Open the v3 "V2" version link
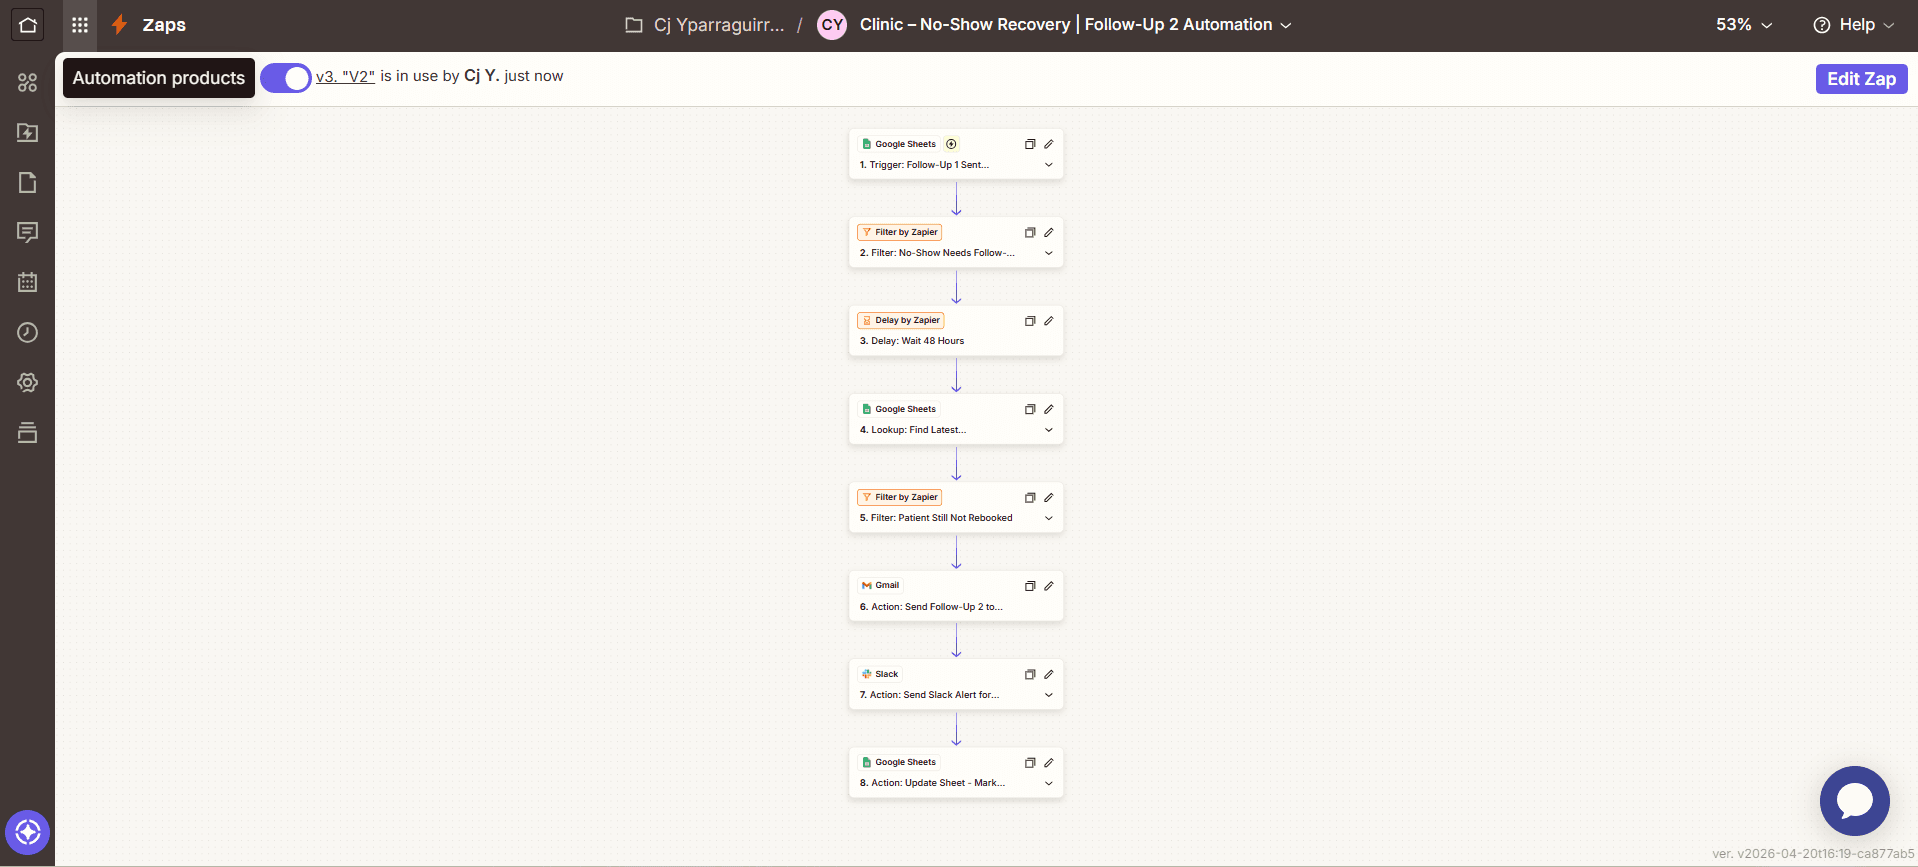The height and width of the screenshot is (867, 1918). (x=345, y=76)
